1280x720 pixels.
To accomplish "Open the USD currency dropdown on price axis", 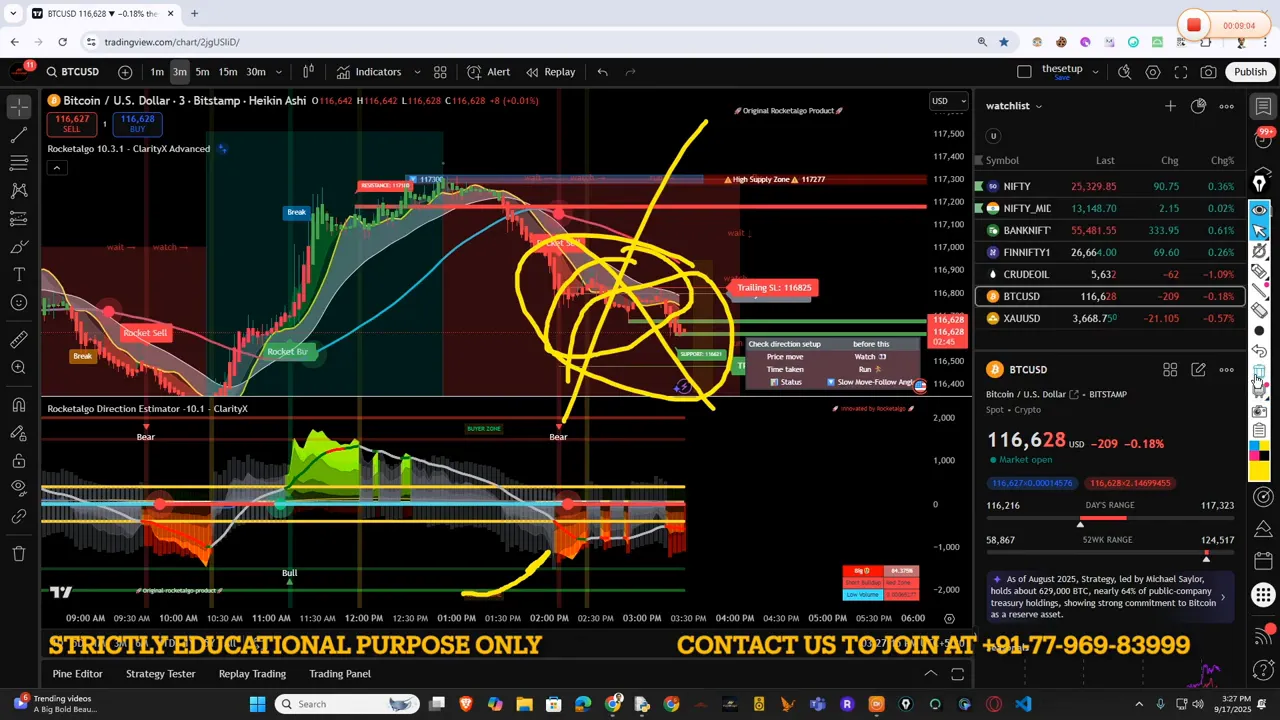I will [948, 101].
